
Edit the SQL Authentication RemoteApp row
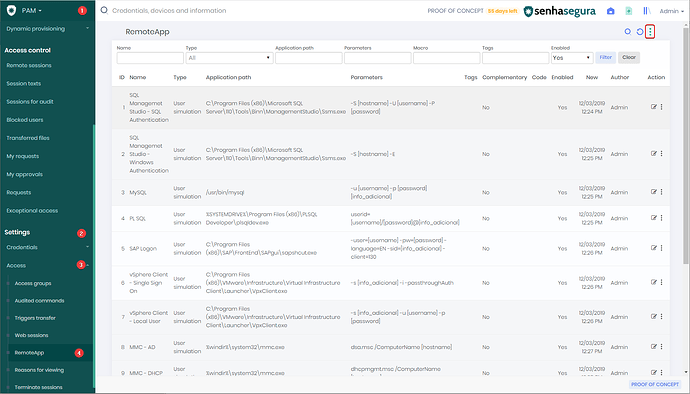point(653,107)
